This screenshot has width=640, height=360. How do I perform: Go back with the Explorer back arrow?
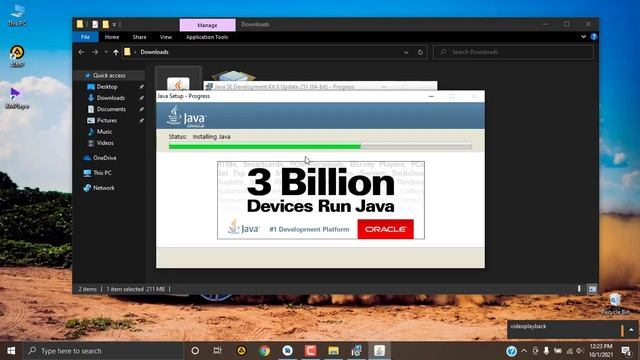click(81, 52)
